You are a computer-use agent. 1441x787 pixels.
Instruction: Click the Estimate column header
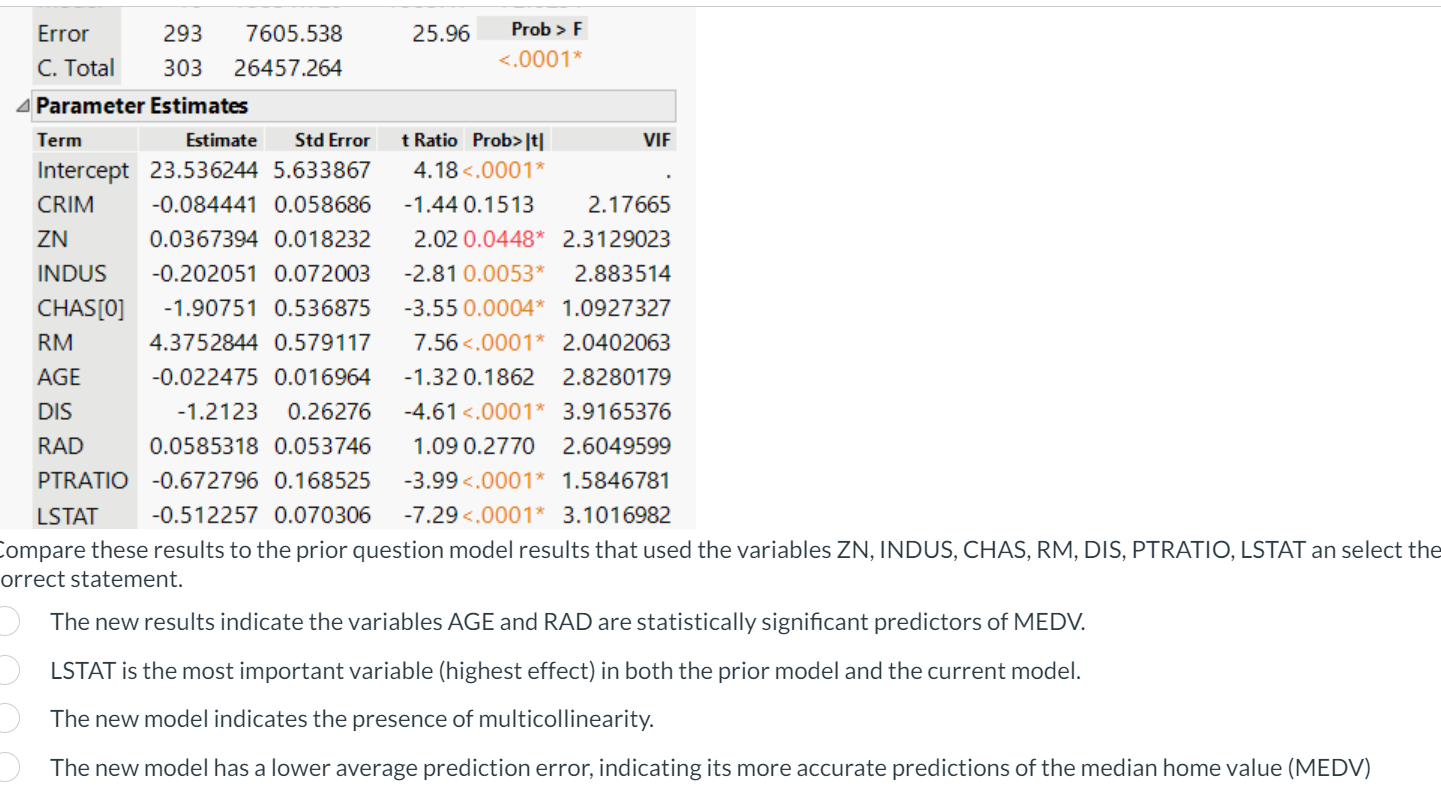pyautogui.click(x=221, y=140)
